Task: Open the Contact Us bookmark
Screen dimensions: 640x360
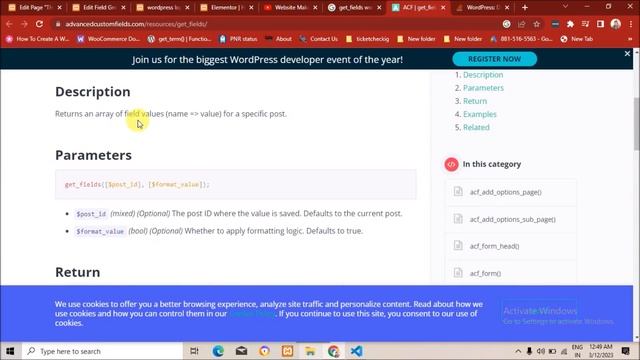Action: click(x=319, y=39)
